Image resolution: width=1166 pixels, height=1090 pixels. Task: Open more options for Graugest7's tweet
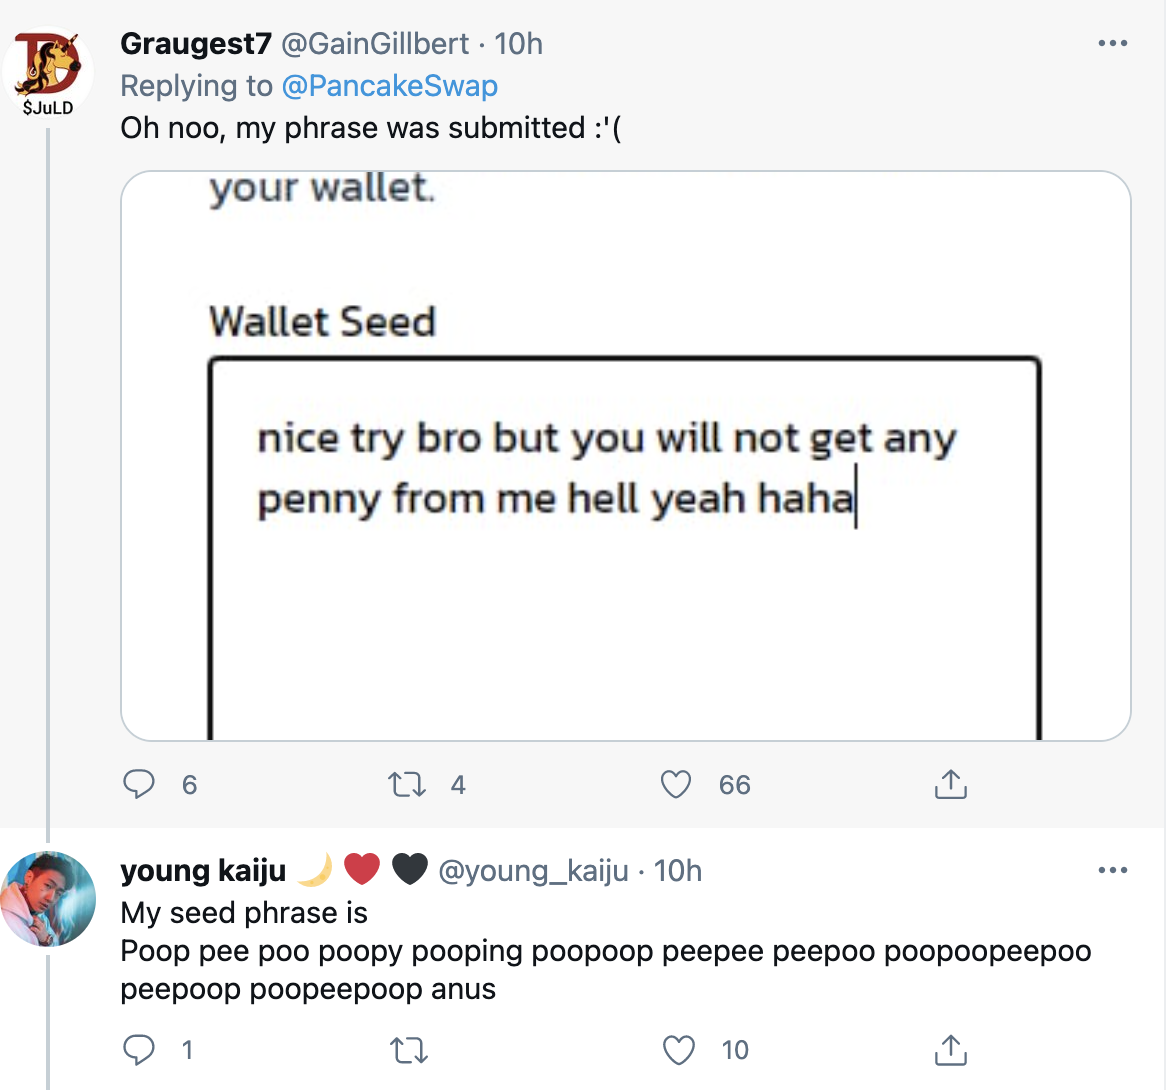pos(1112,44)
